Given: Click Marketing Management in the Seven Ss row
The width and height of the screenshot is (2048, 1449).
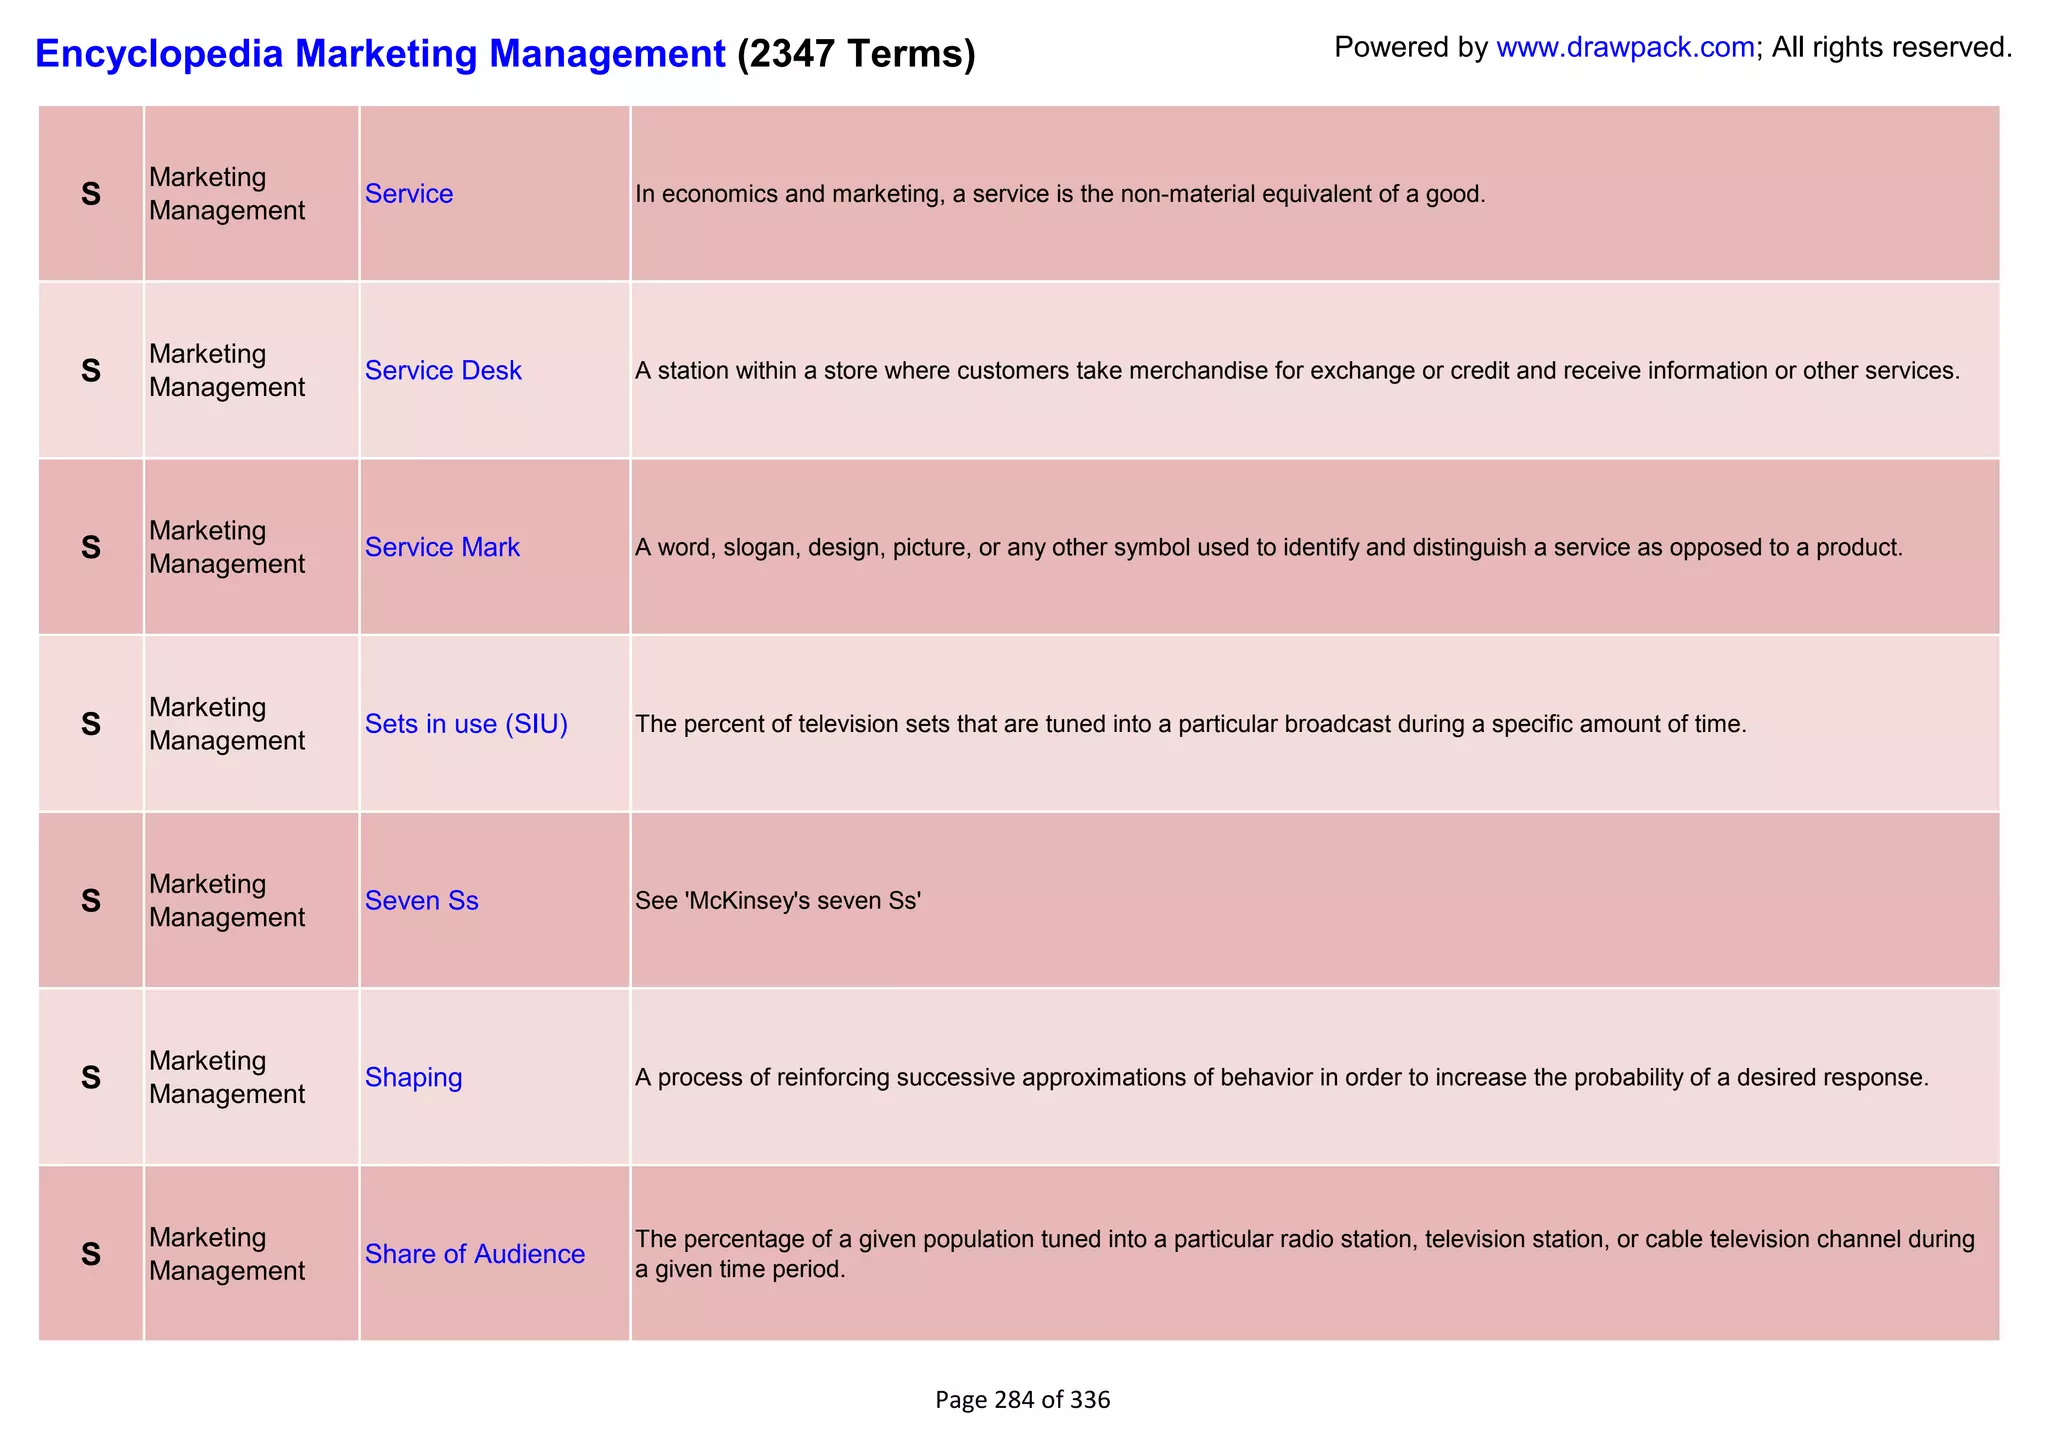Looking at the screenshot, I should (227, 901).
